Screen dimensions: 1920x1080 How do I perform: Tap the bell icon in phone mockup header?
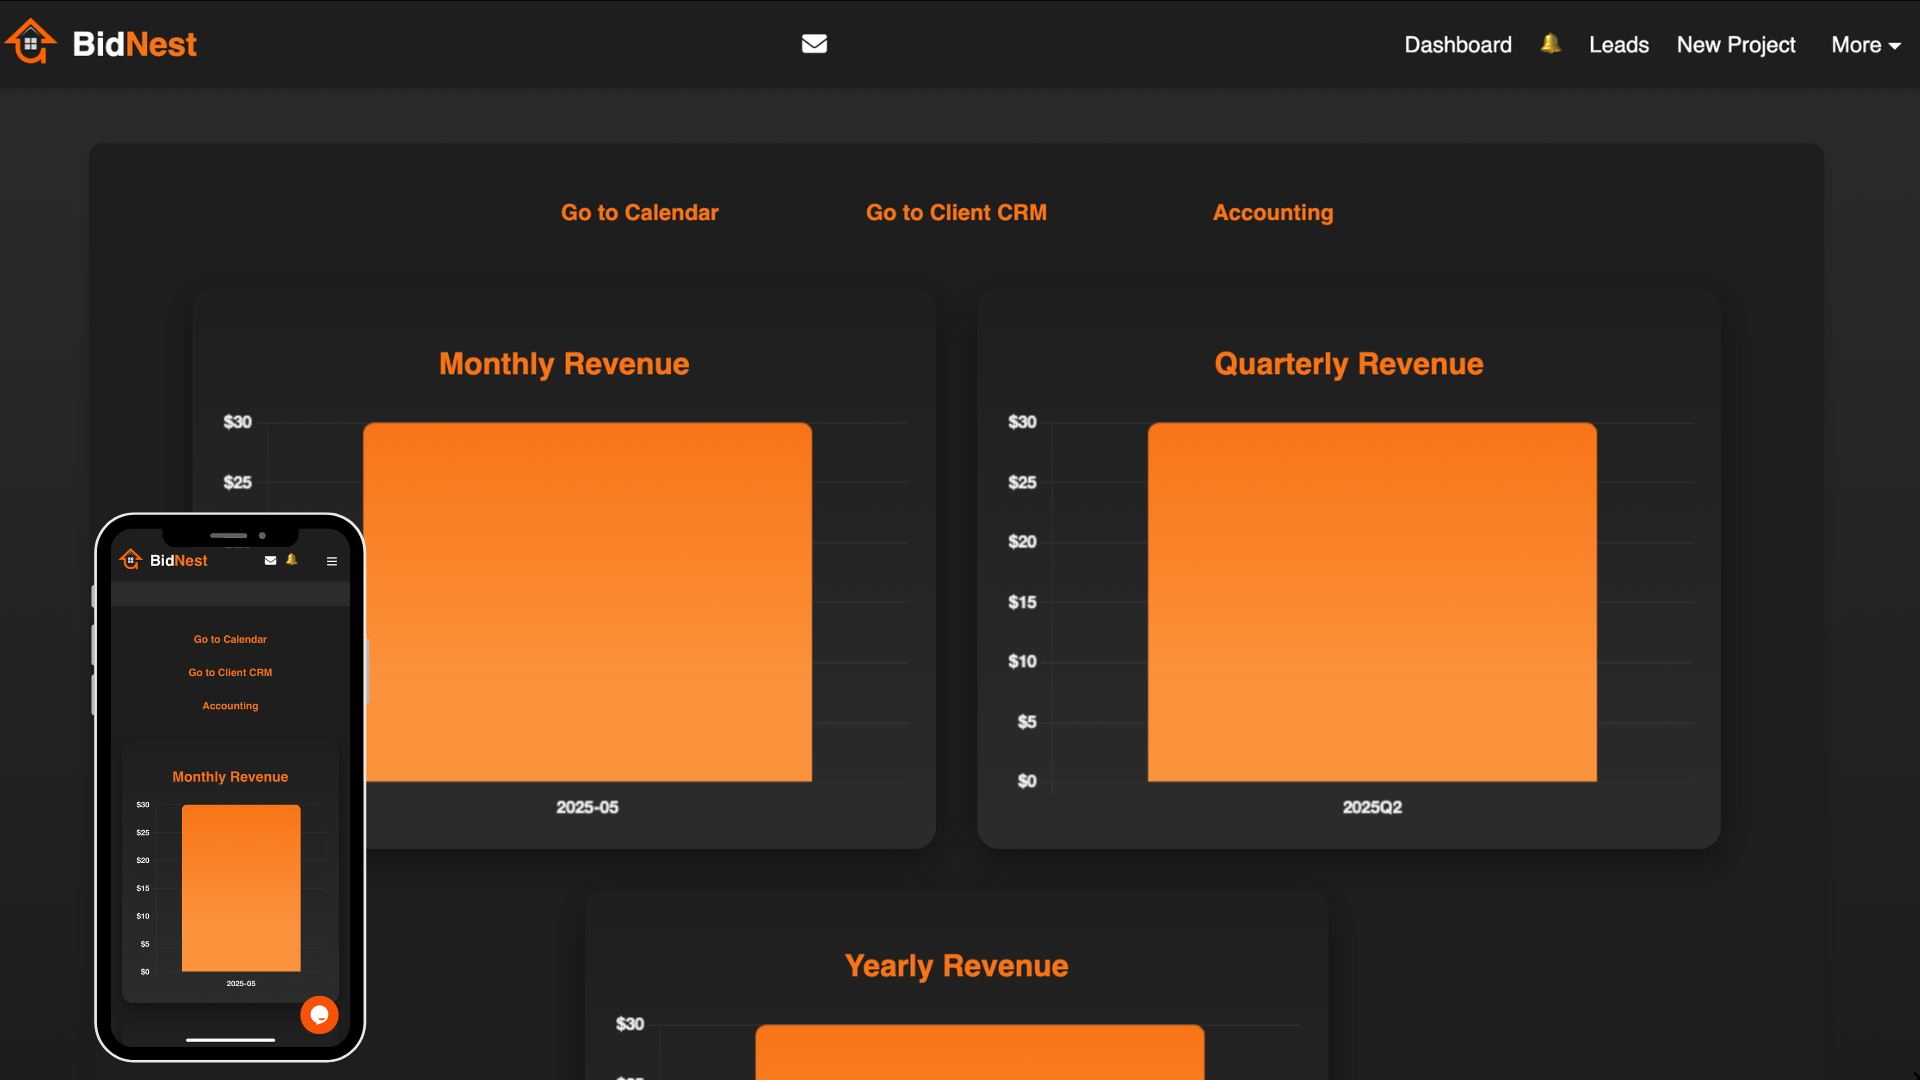[x=292, y=560]
